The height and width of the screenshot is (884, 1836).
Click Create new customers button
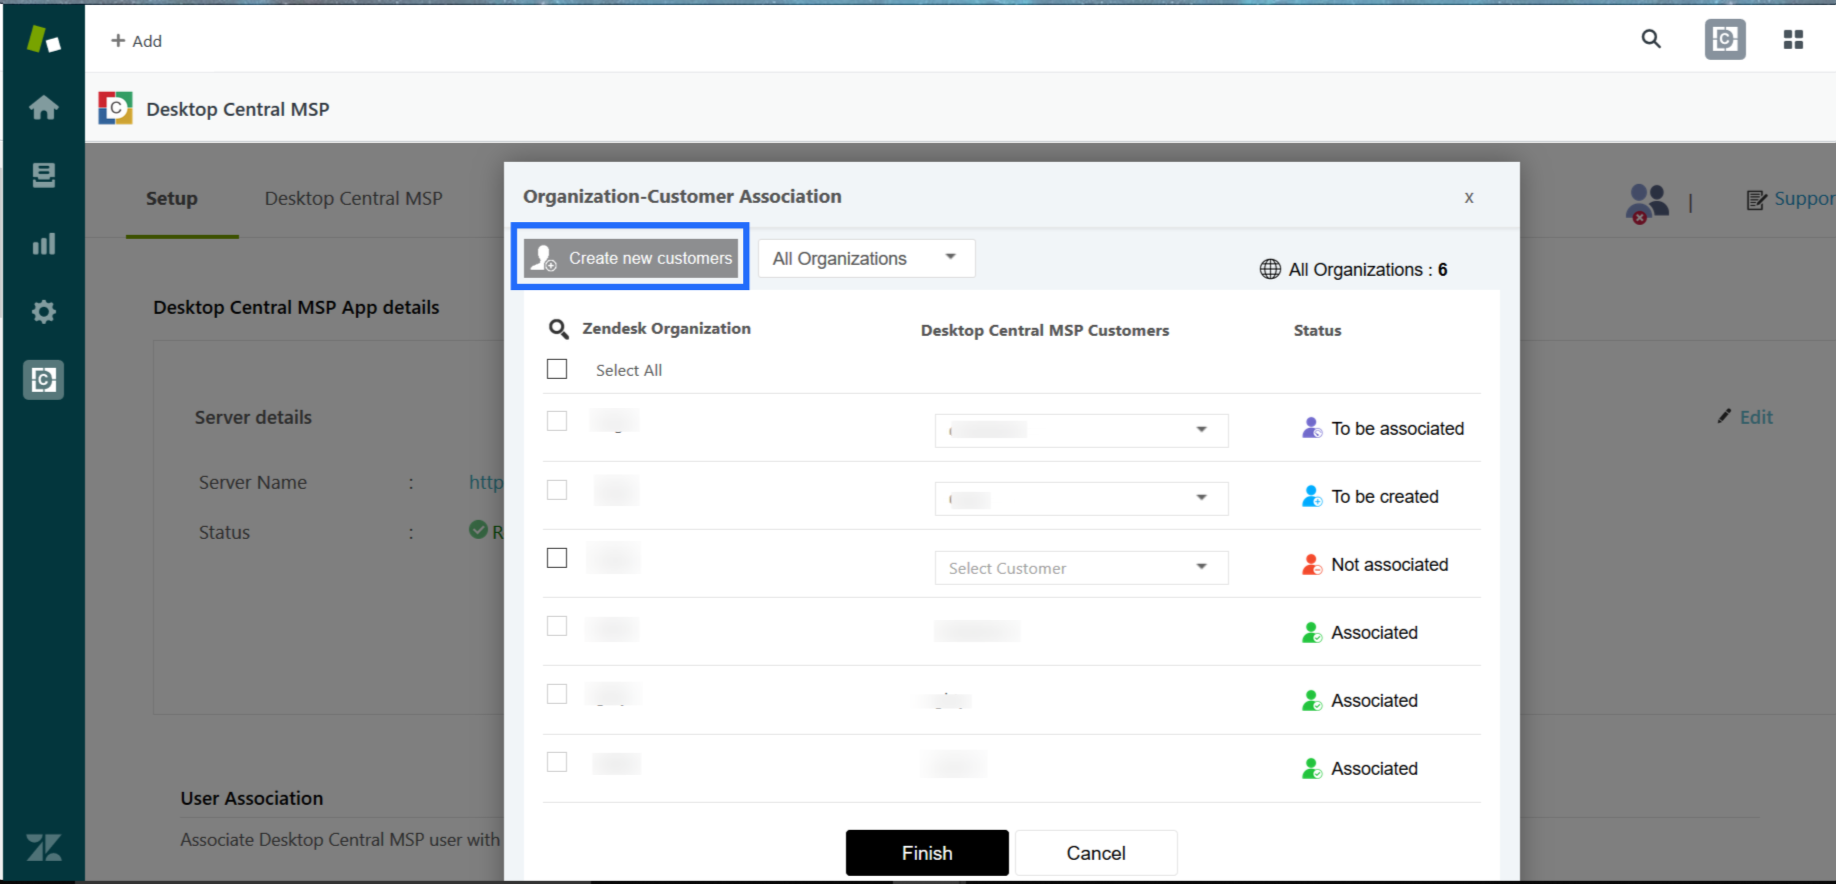tap(631, 258)
